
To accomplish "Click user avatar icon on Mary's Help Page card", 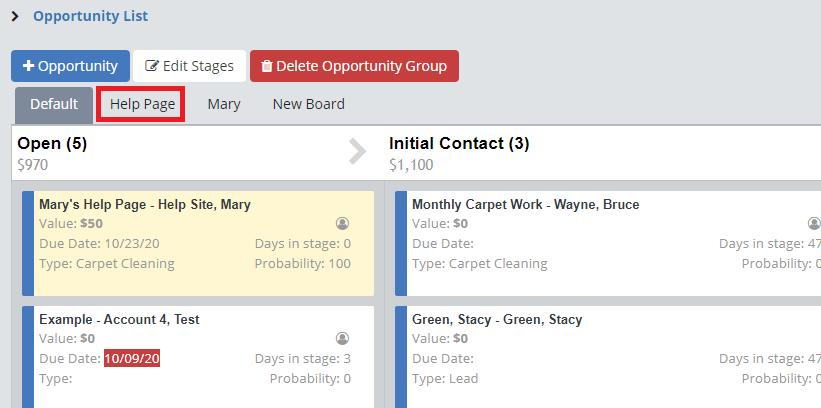I will pos(342,224).
